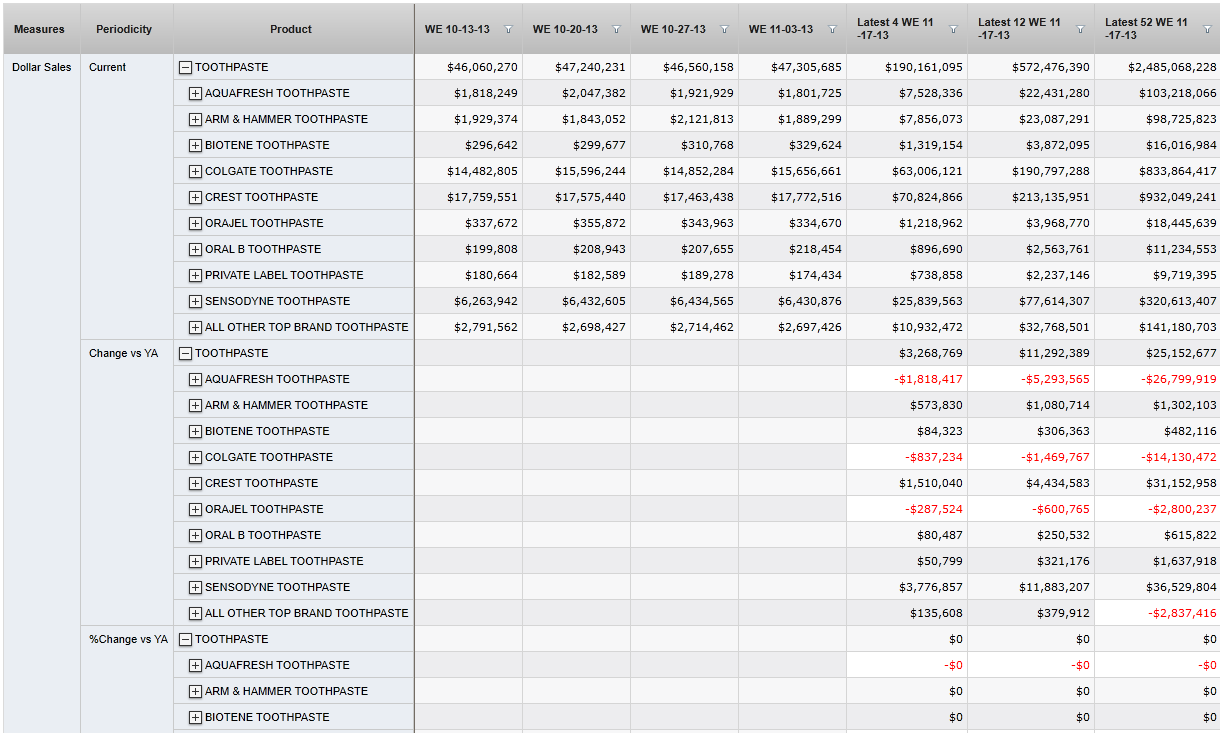1220x733 pixels.
Task: Expand COLGATE TOOTHPASTE in Current section
Action: [x=195, y=172]
